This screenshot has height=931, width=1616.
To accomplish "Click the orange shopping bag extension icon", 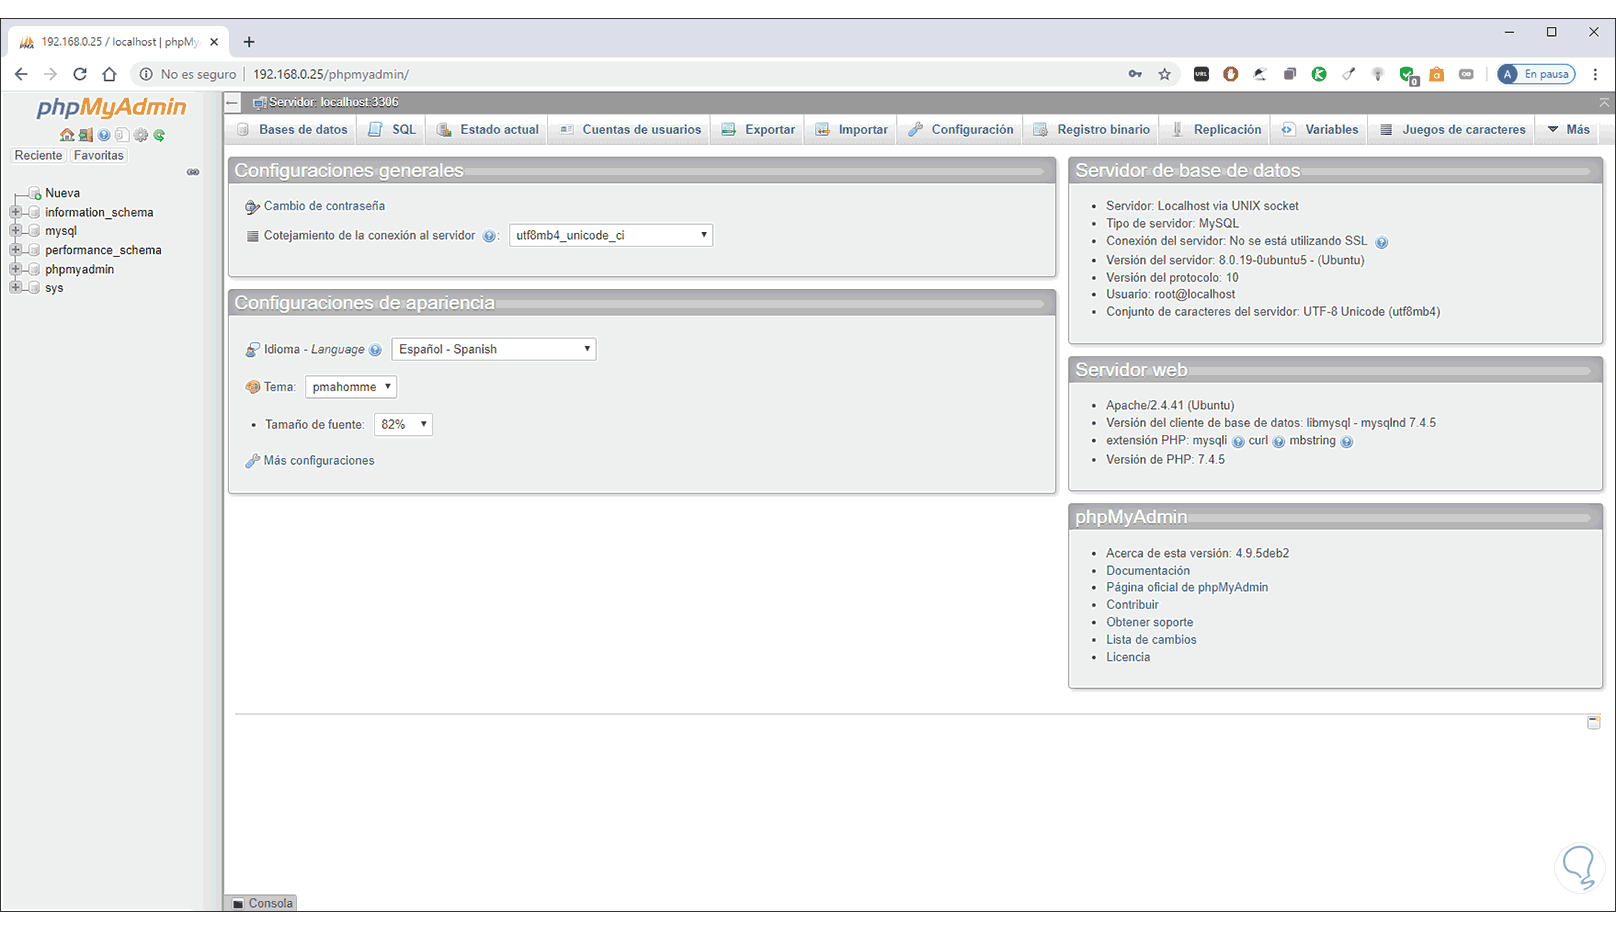I will tap(1437, 74).
